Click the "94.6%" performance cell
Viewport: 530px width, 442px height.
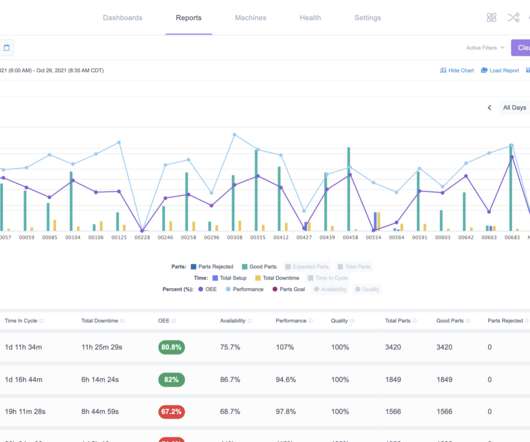point(286,379)
